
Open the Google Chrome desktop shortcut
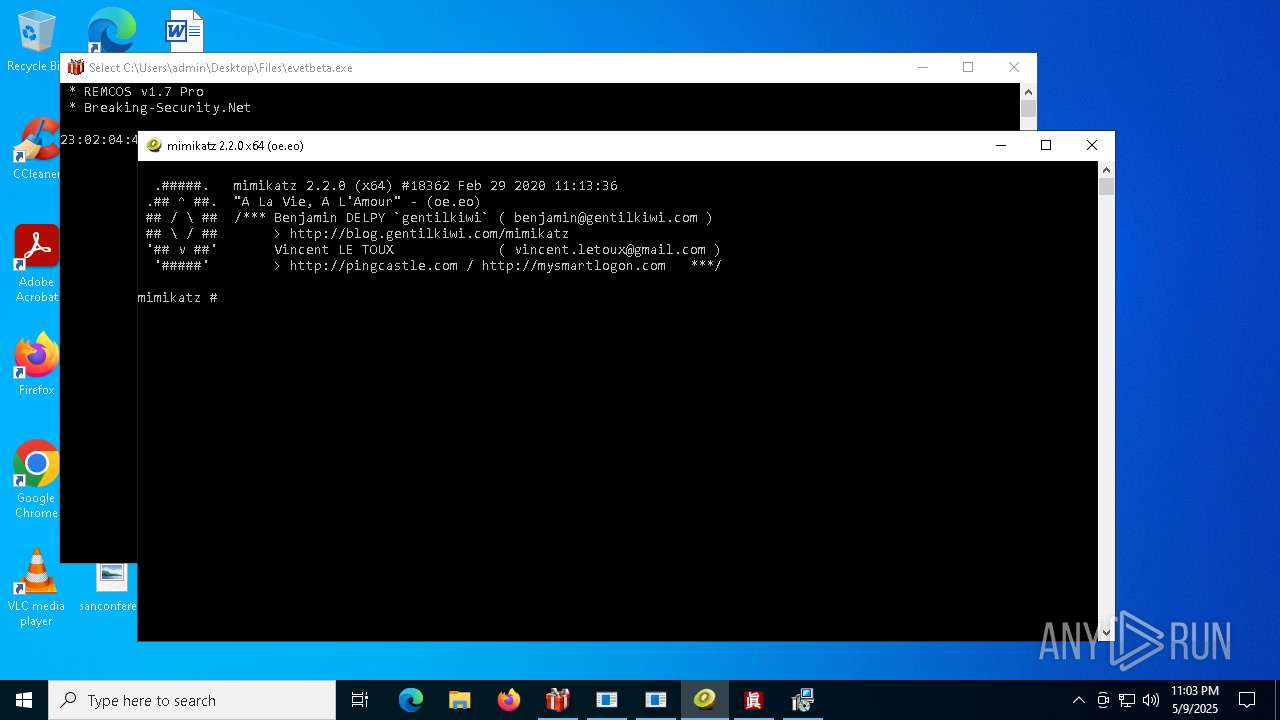[x=36, y=480]
